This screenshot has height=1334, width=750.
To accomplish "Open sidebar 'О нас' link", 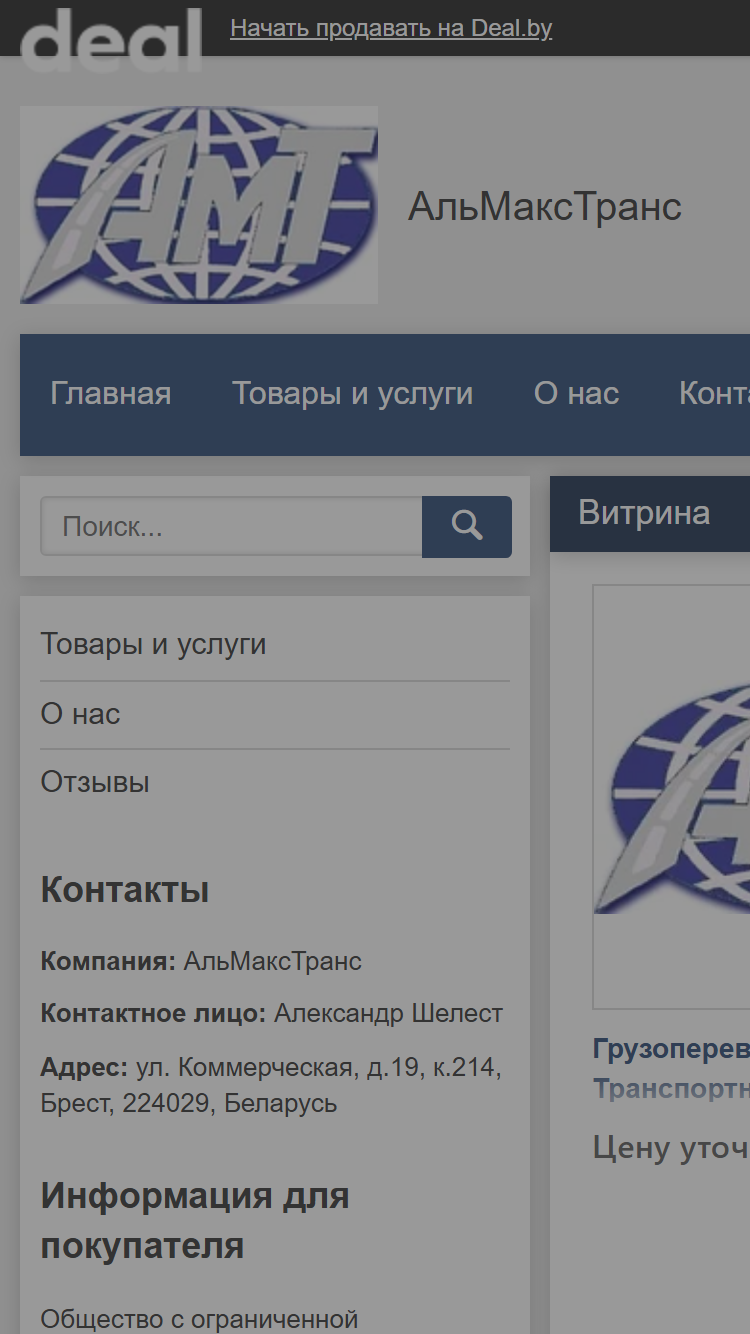I will click(x=80, y=714).
